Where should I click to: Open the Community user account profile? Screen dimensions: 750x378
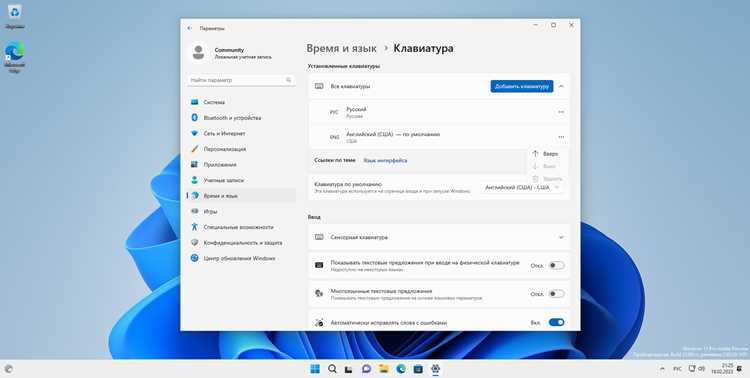(x=230, y=53)
